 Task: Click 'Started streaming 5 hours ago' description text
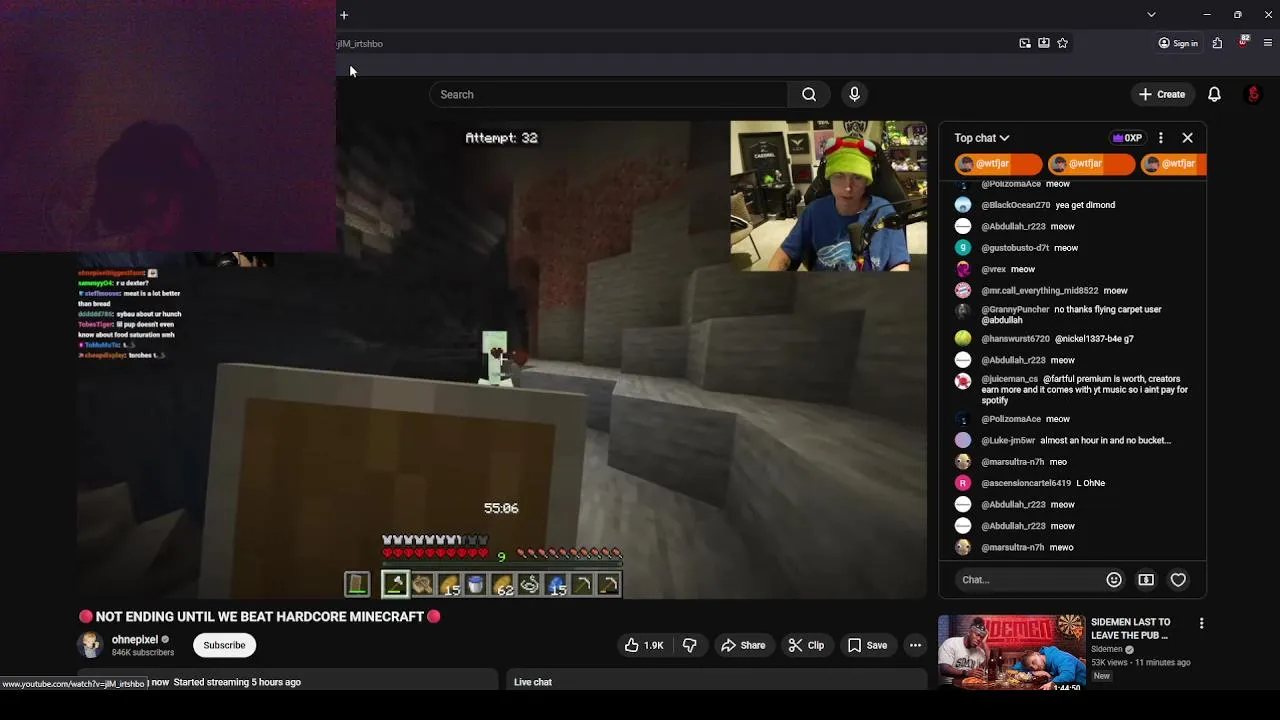pyautogui.click(x=237, y=682)
